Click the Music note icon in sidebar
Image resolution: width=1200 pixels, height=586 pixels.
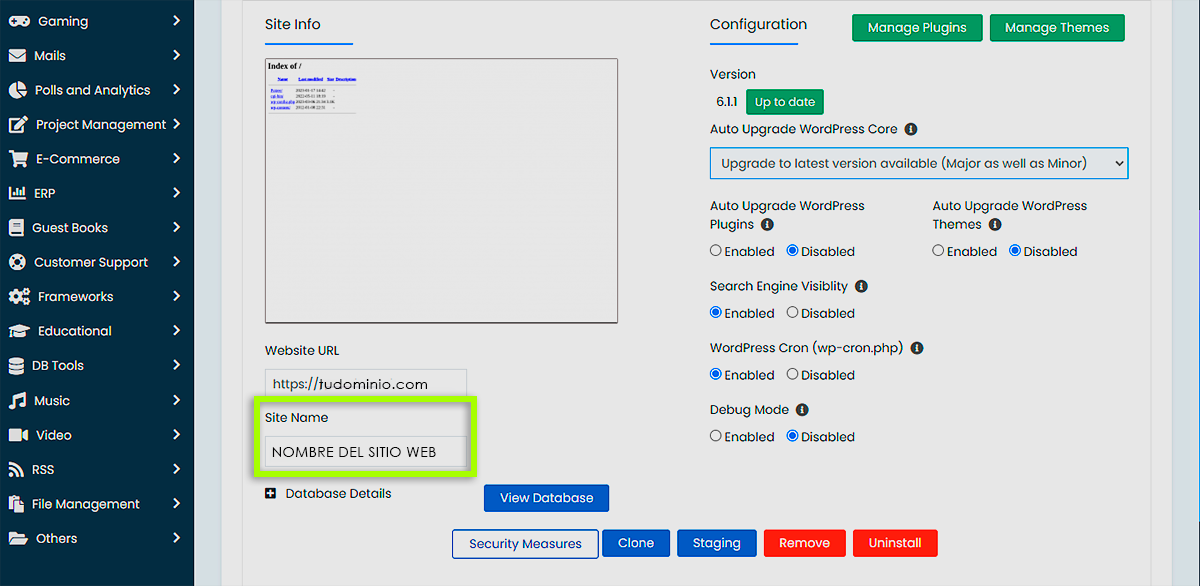click(17, 401)
